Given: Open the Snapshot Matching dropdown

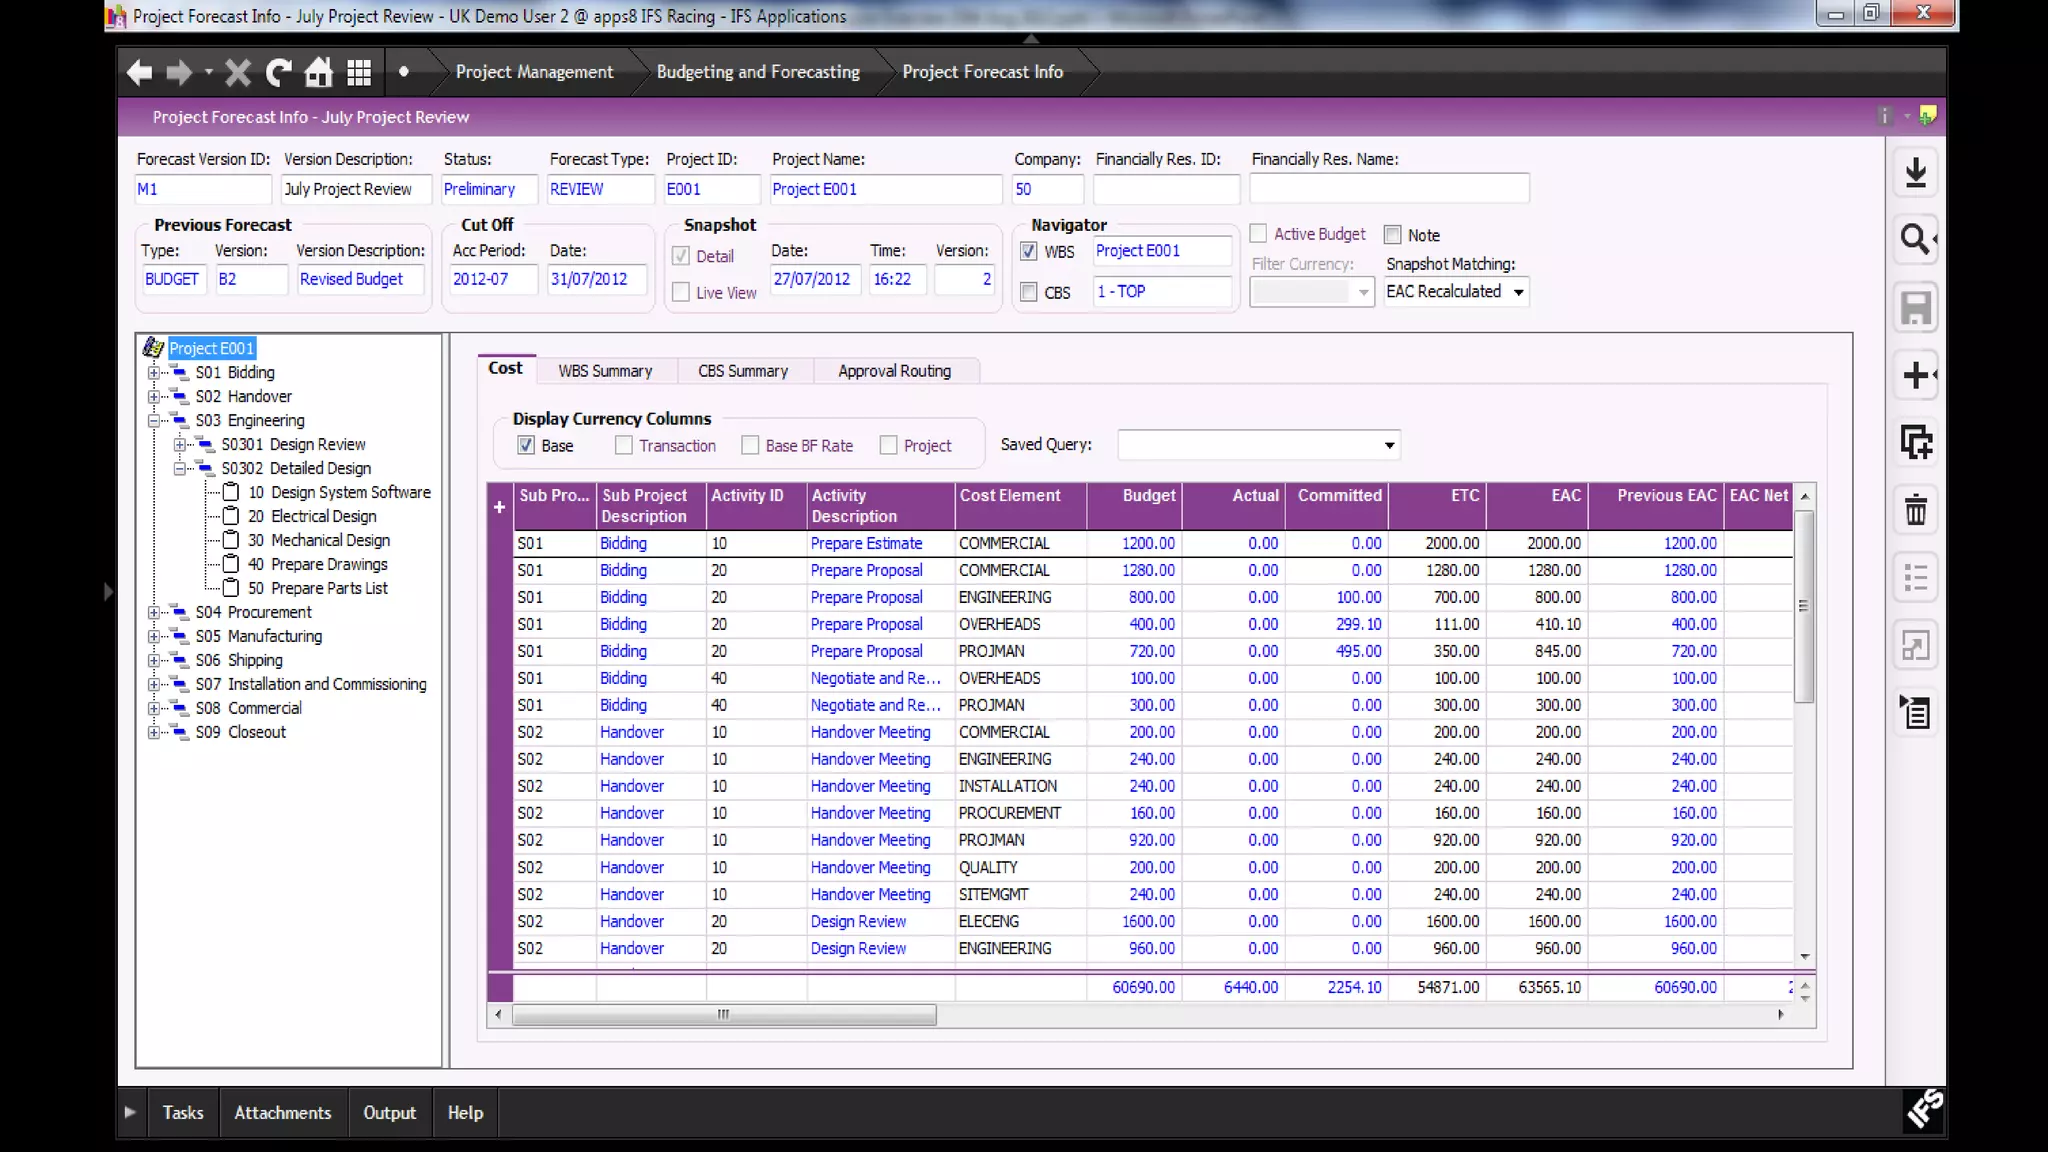Looking at the screenshot, I should (1518, 292).
